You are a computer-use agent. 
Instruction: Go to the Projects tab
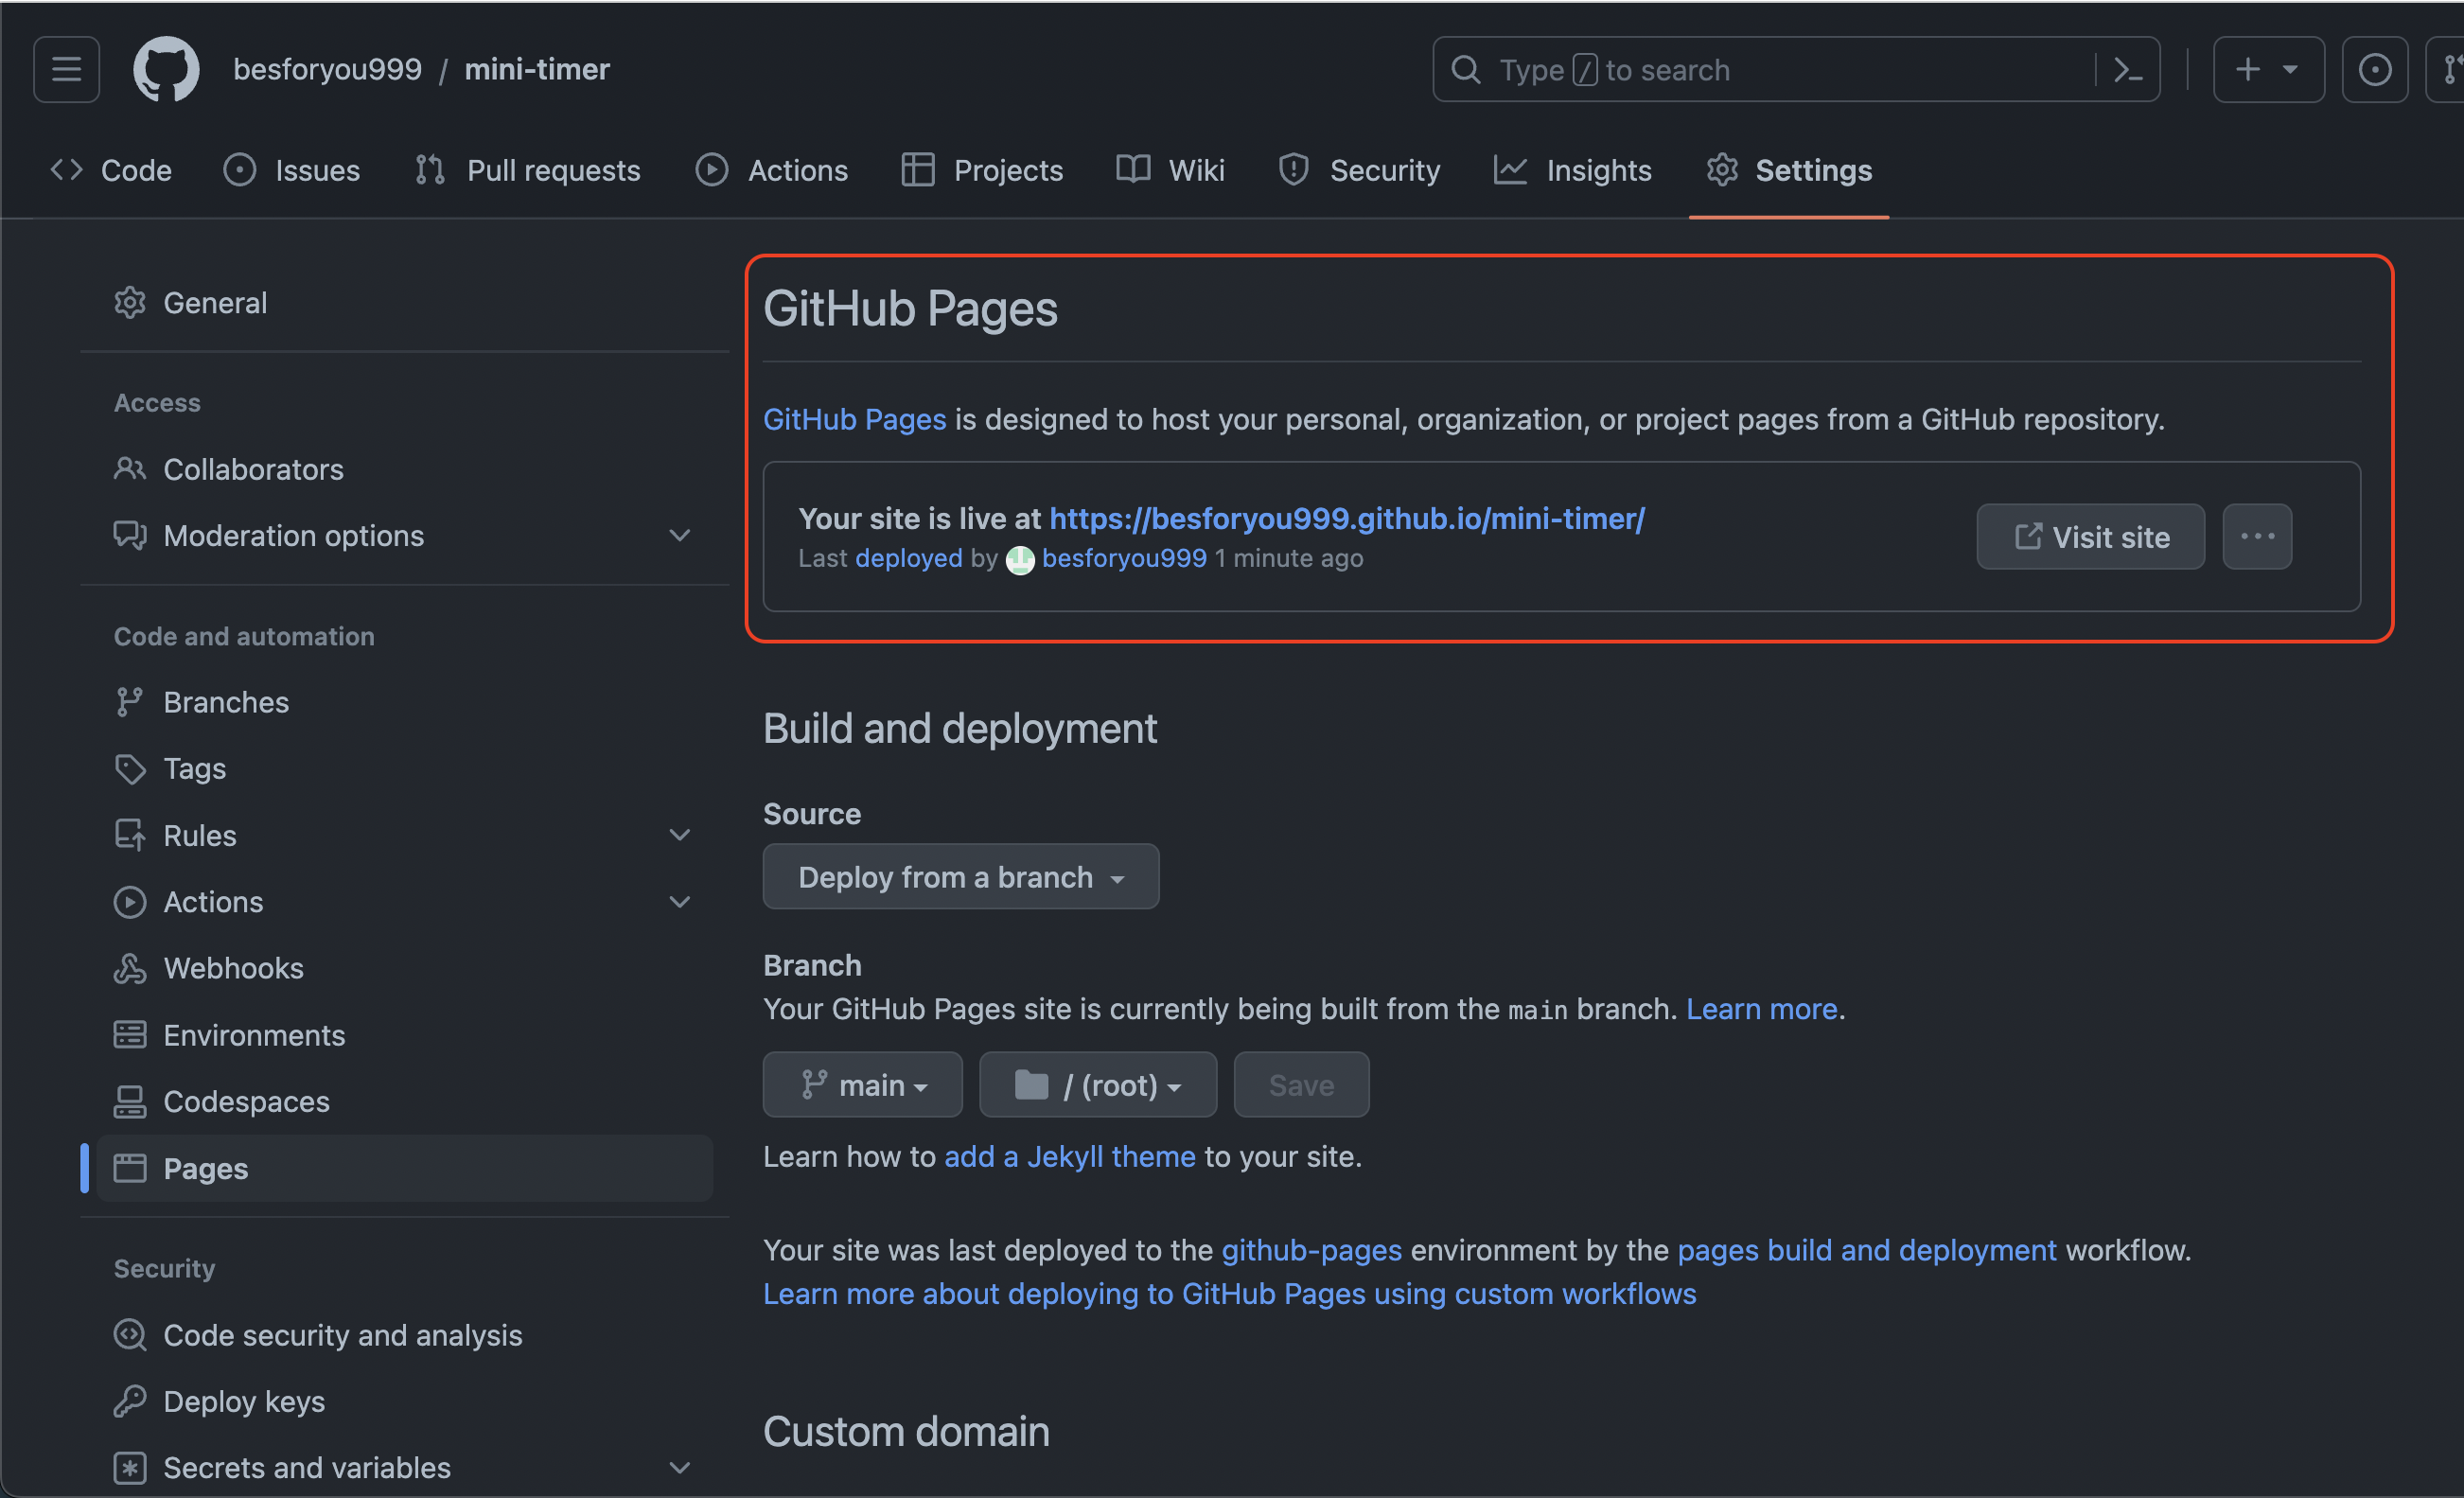pos(982,170)
